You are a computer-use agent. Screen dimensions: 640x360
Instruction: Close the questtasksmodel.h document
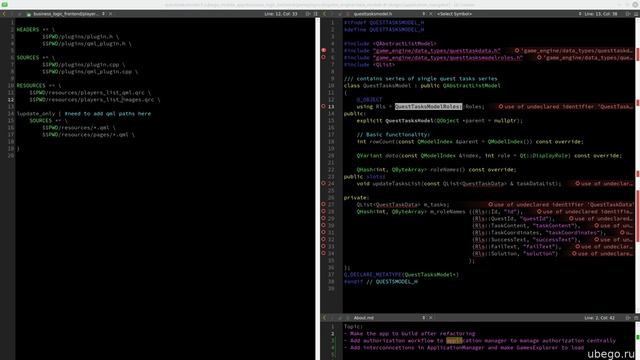pyautogui.click(x=430, y=14)
